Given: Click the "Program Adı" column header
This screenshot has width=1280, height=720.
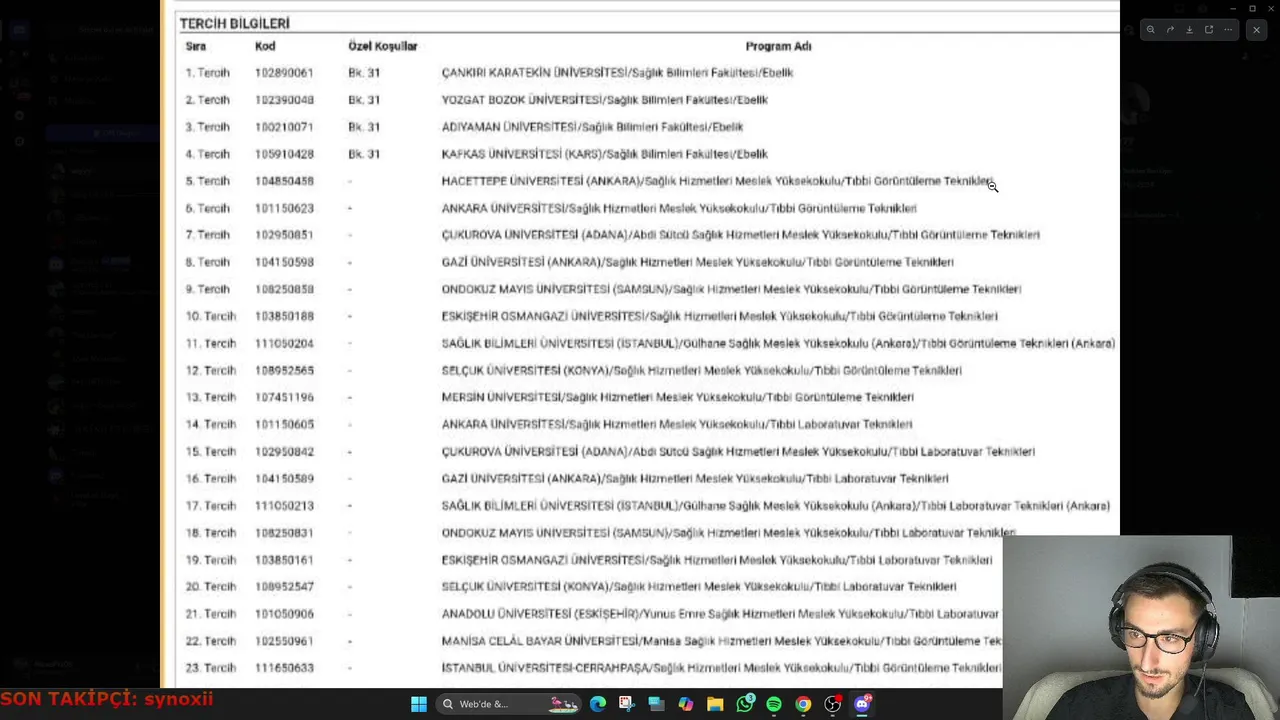Looking at the screenshot, I should 778,46.
